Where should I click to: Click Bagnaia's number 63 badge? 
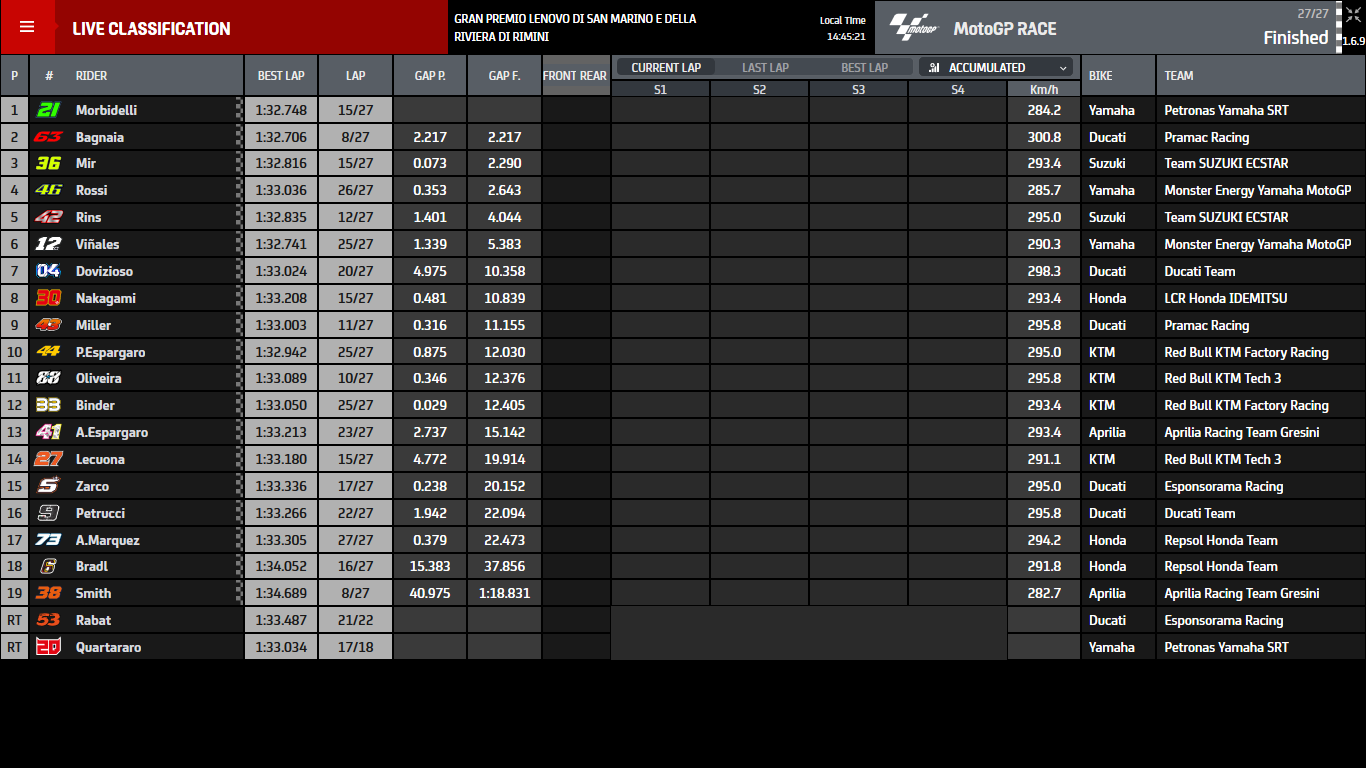click(x=48, y=137)
